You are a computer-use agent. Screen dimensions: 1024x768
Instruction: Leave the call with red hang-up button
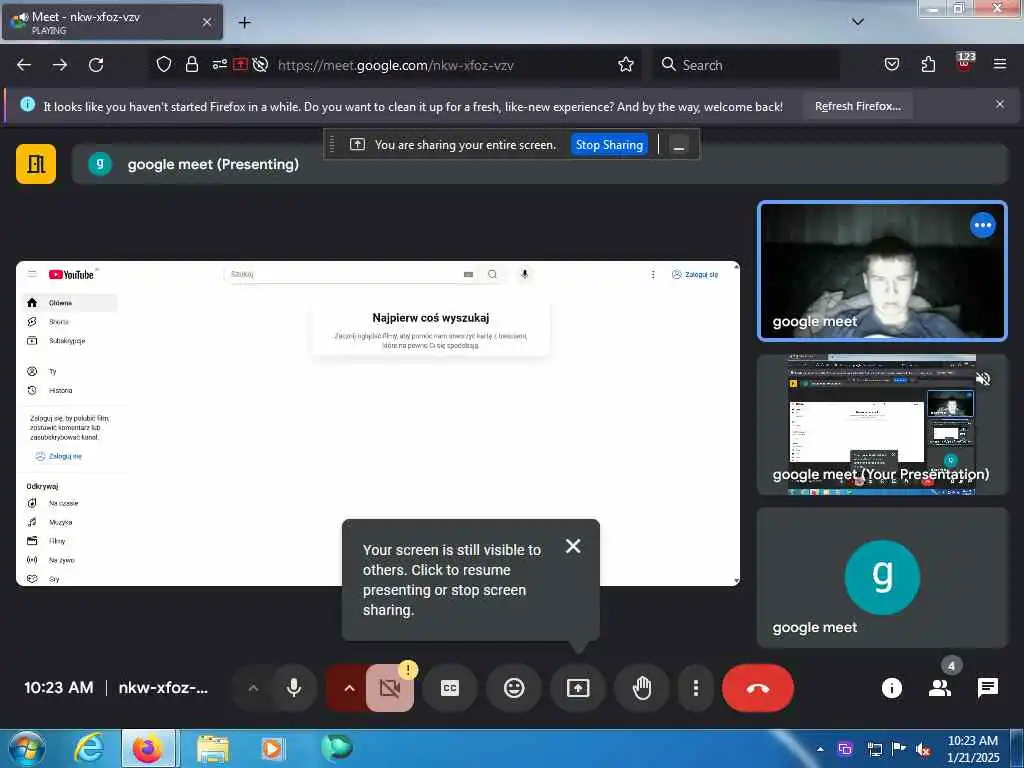(758, 688)
